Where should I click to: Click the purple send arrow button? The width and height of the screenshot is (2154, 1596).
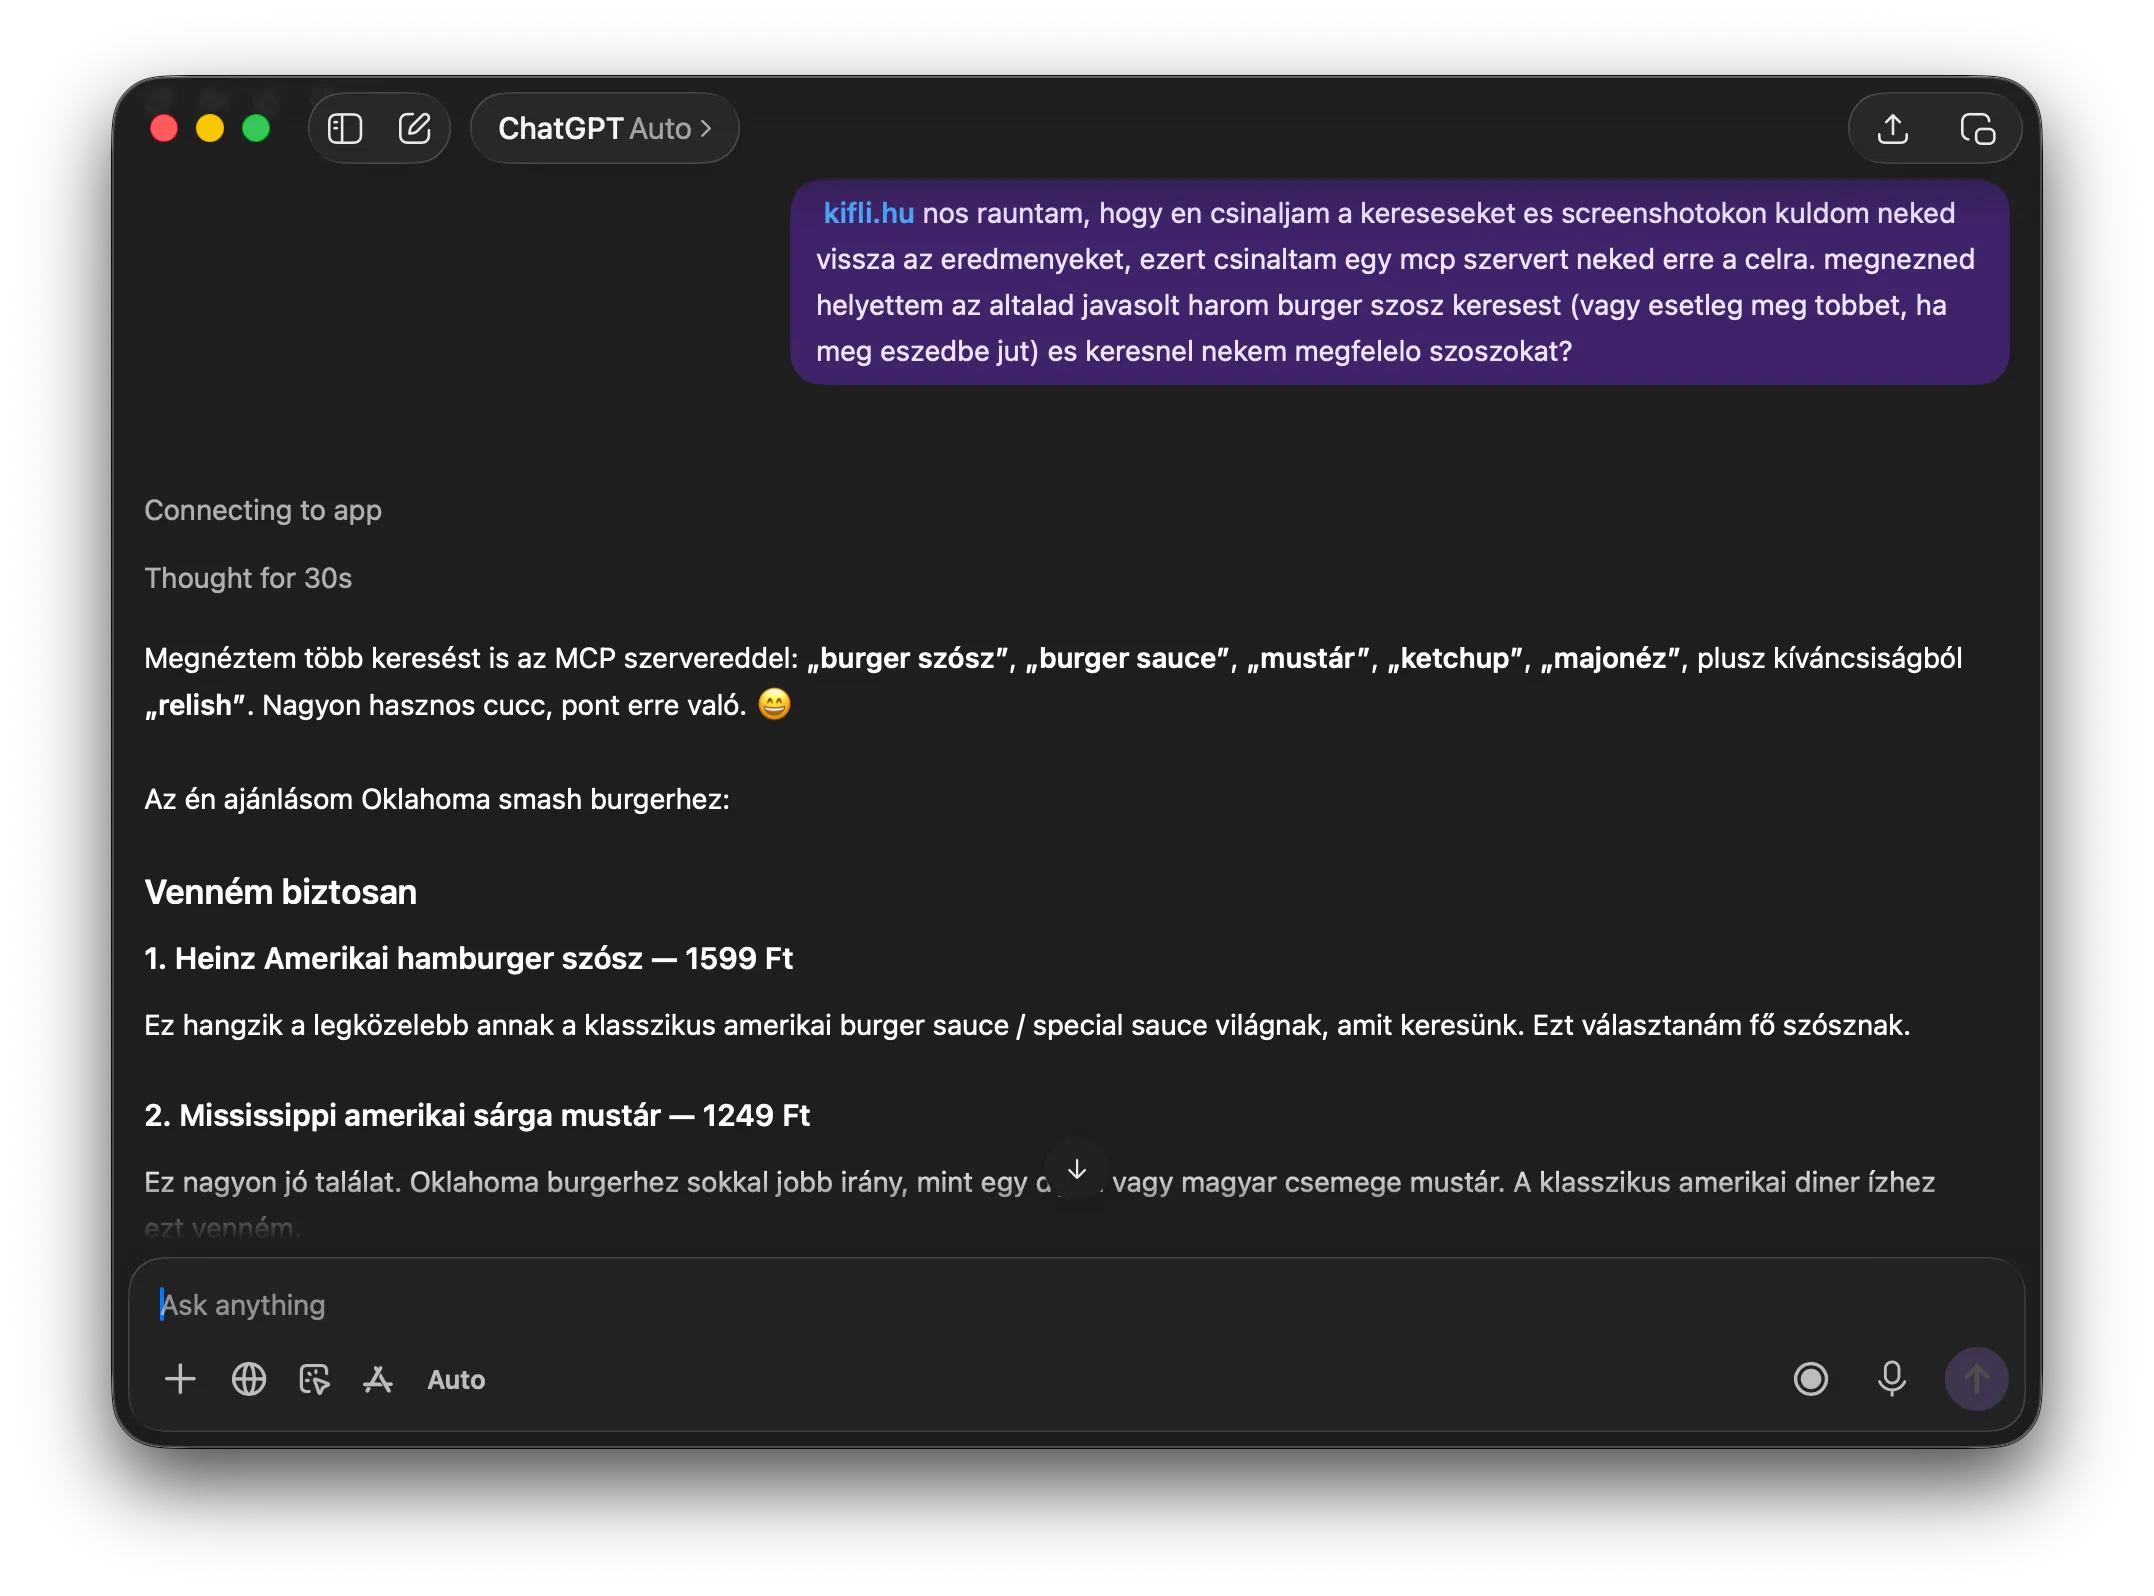pyautogui.click(x=1975, y=1379)
